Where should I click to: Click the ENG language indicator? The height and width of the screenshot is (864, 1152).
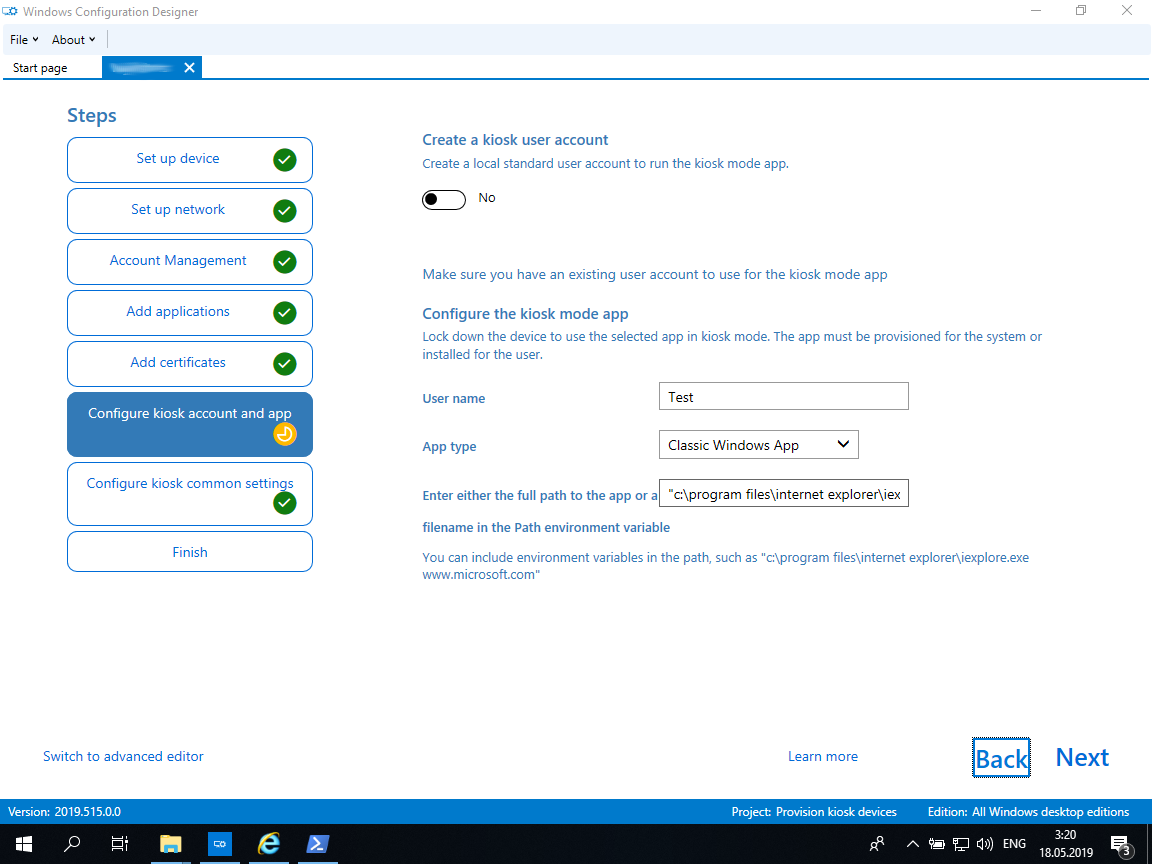tap(1014, 843)
